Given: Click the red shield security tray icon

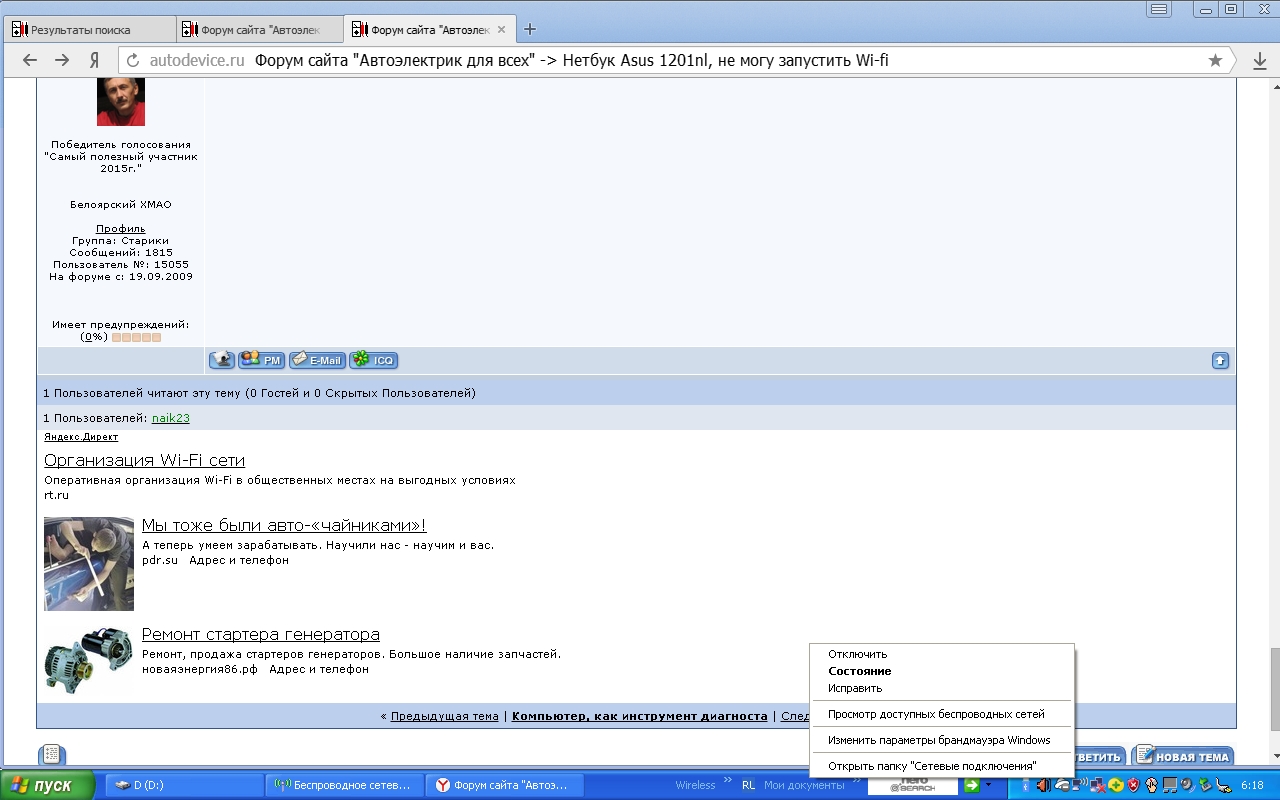Looking at the screenshot, I should [x=1133, y=786].
